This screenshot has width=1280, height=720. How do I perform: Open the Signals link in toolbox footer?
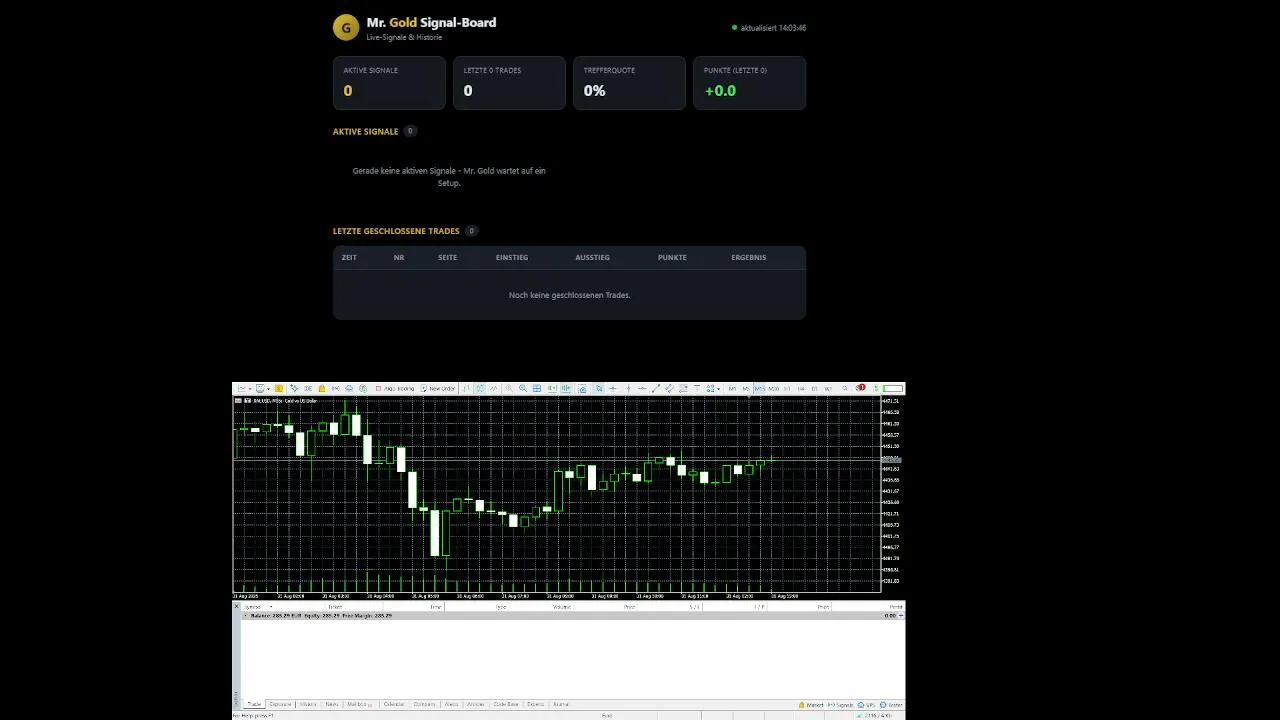[x=841, y=705]
